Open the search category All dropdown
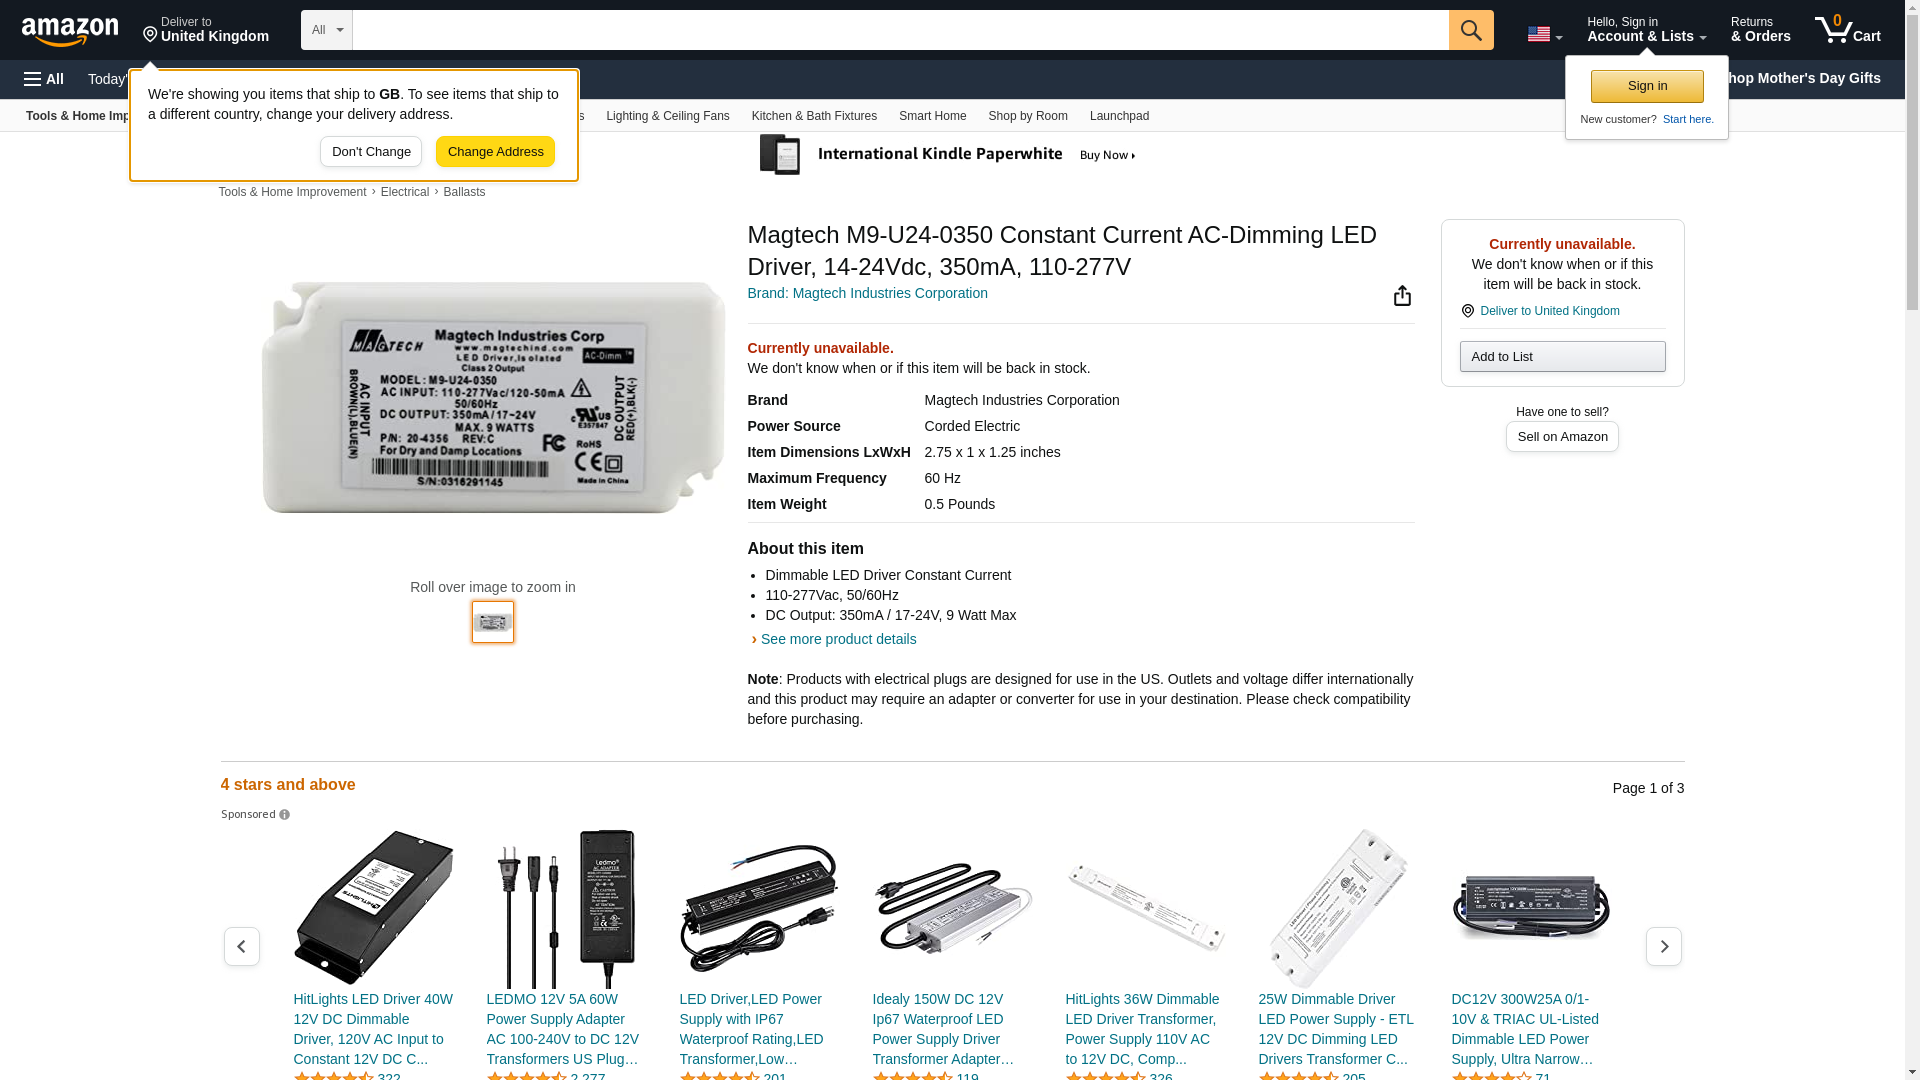Image resolution: width=1920 pixels, height=1080 pixels. point(326,30)
